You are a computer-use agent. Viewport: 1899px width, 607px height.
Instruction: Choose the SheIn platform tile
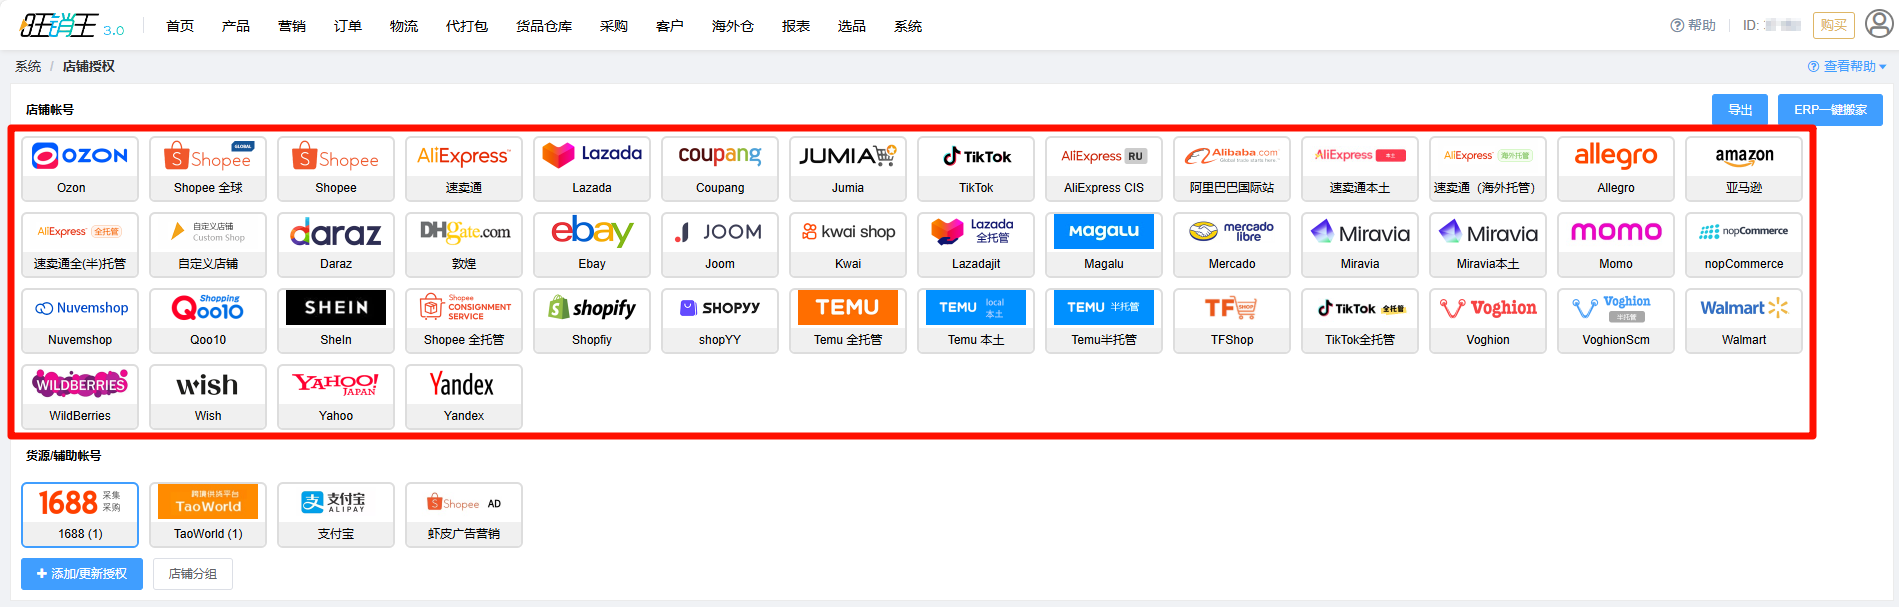336,321
